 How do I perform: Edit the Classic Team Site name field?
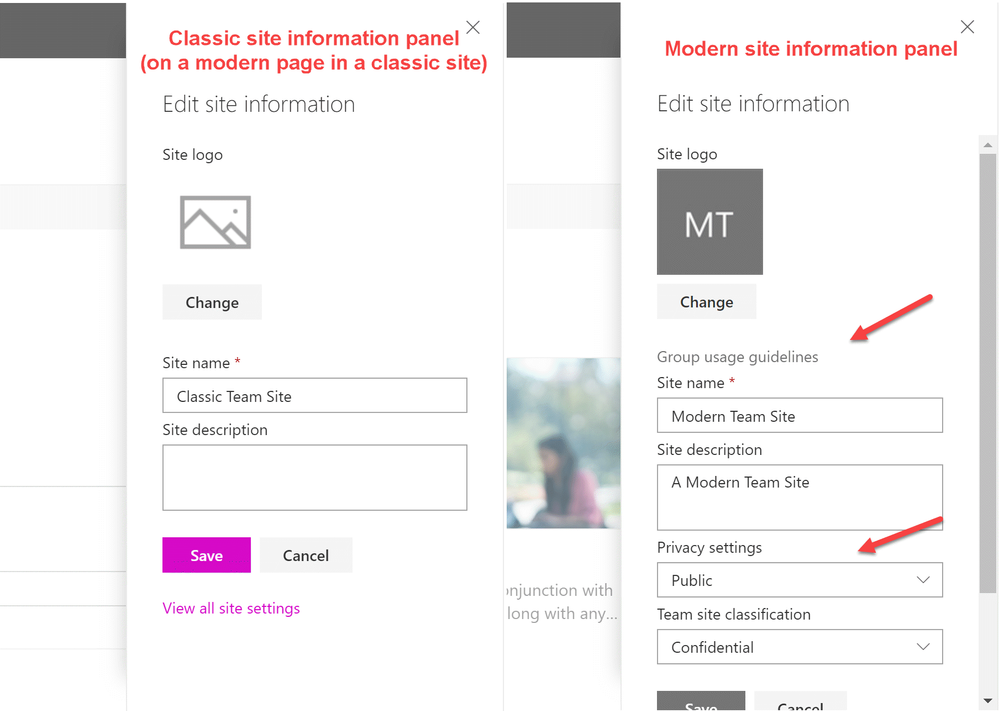tap(315, 396)
